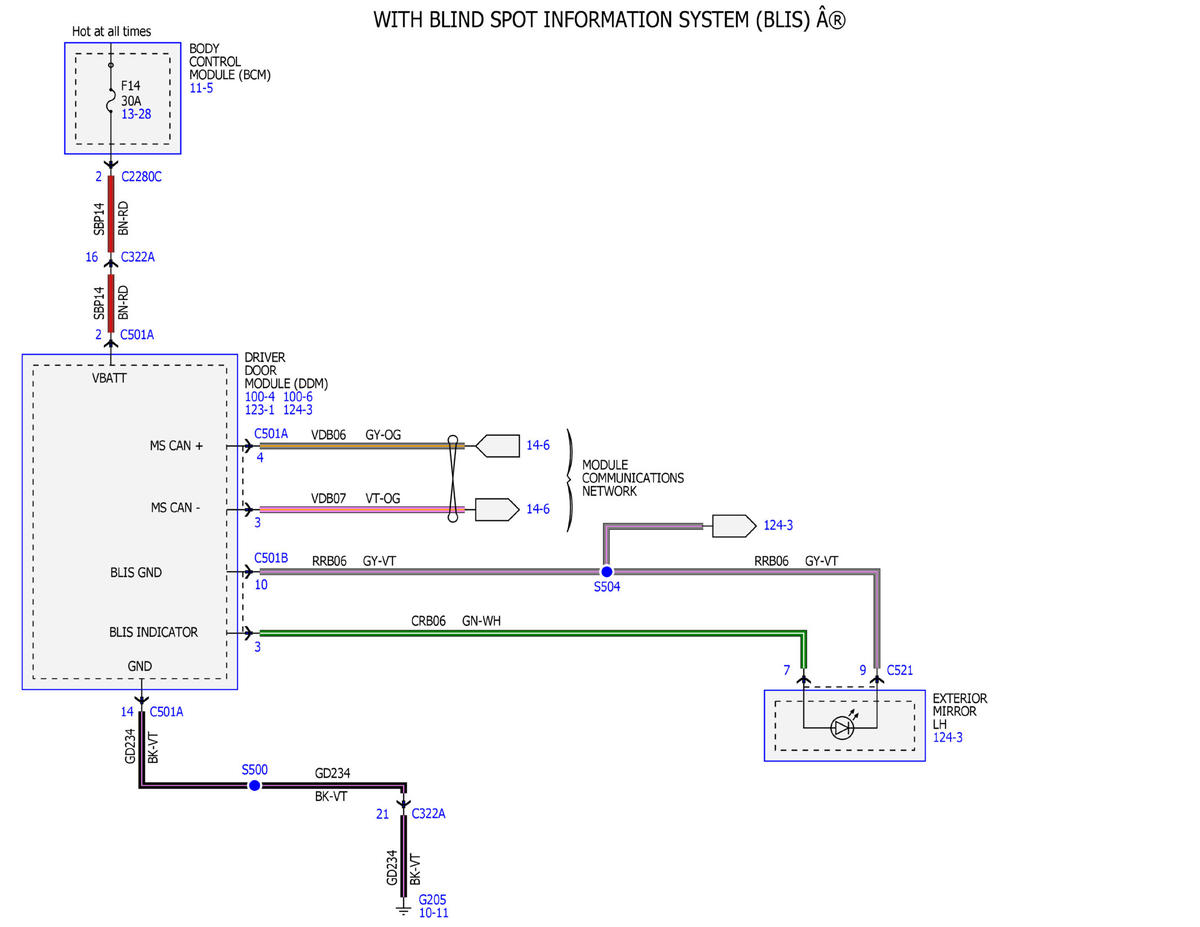
Task: Click the VBATT pin label
Action: [109, 378]
